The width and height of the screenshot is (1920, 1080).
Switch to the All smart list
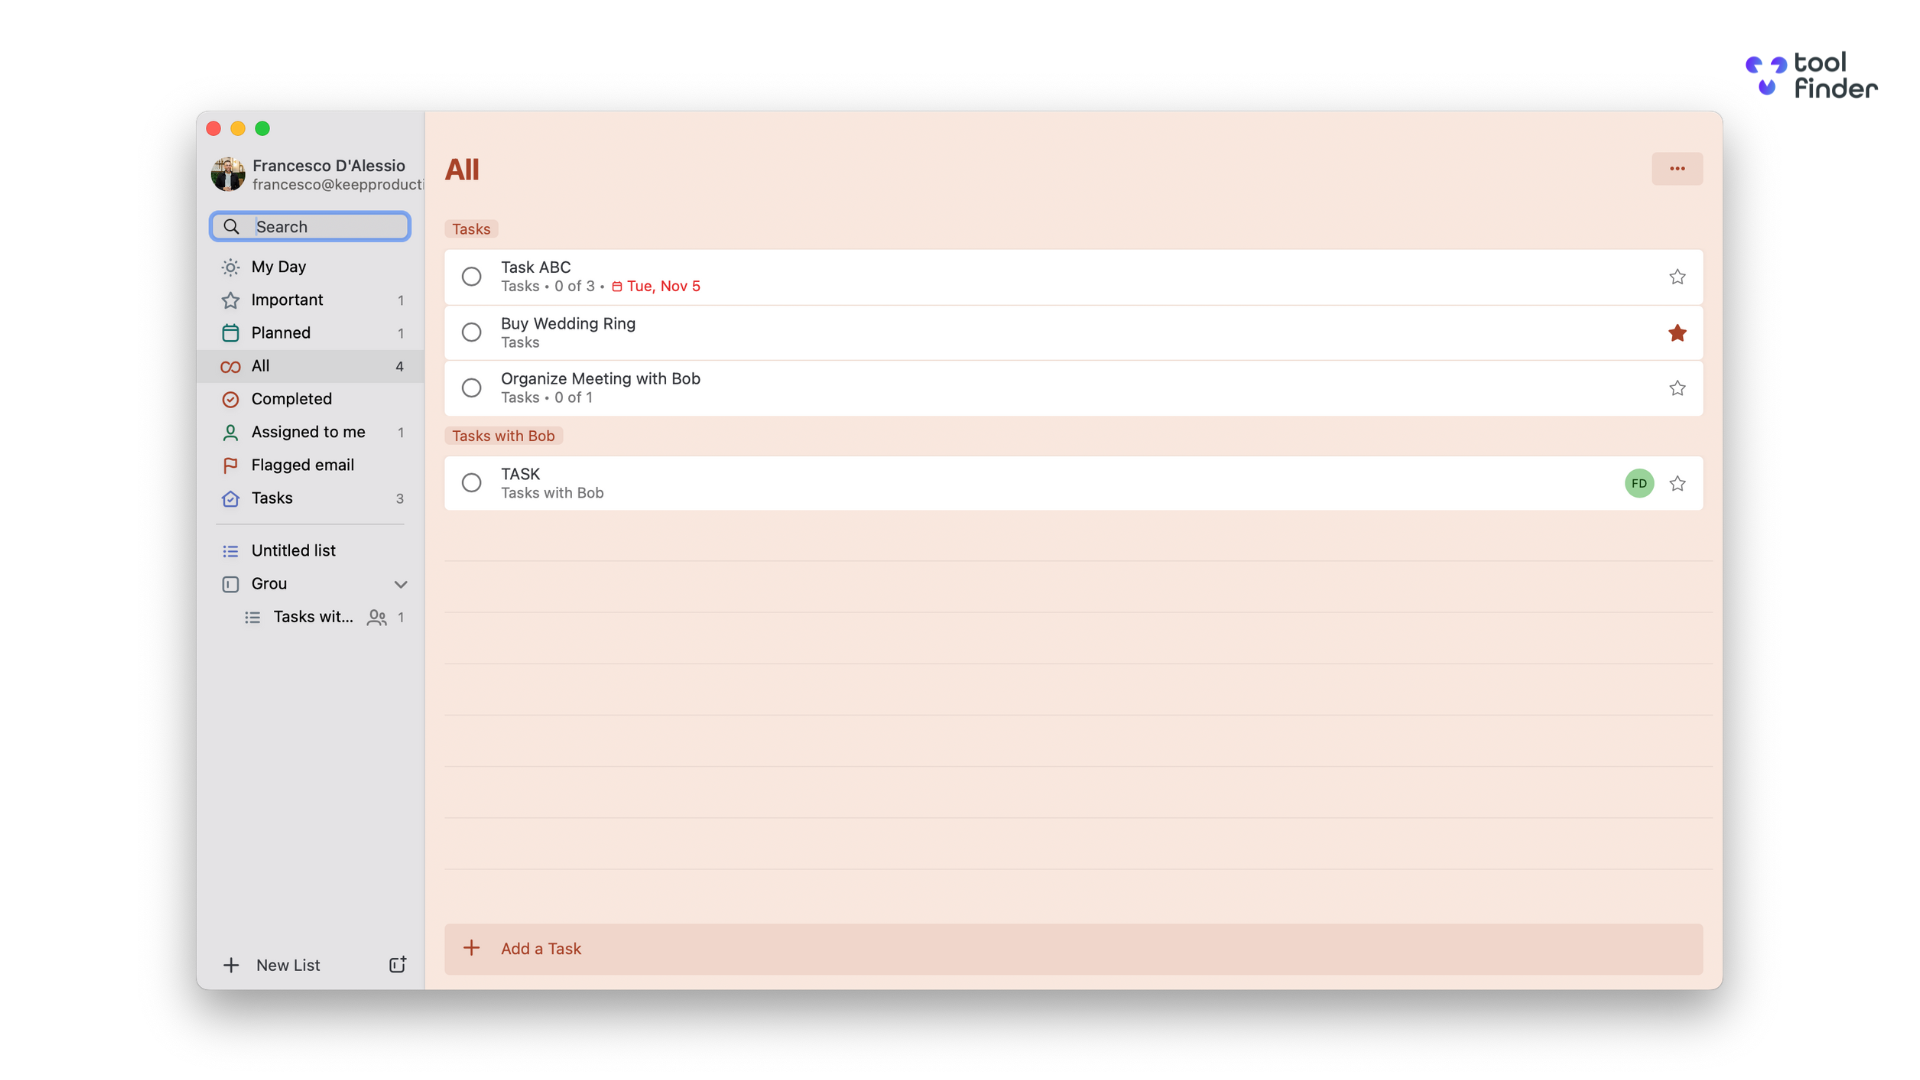259,365
